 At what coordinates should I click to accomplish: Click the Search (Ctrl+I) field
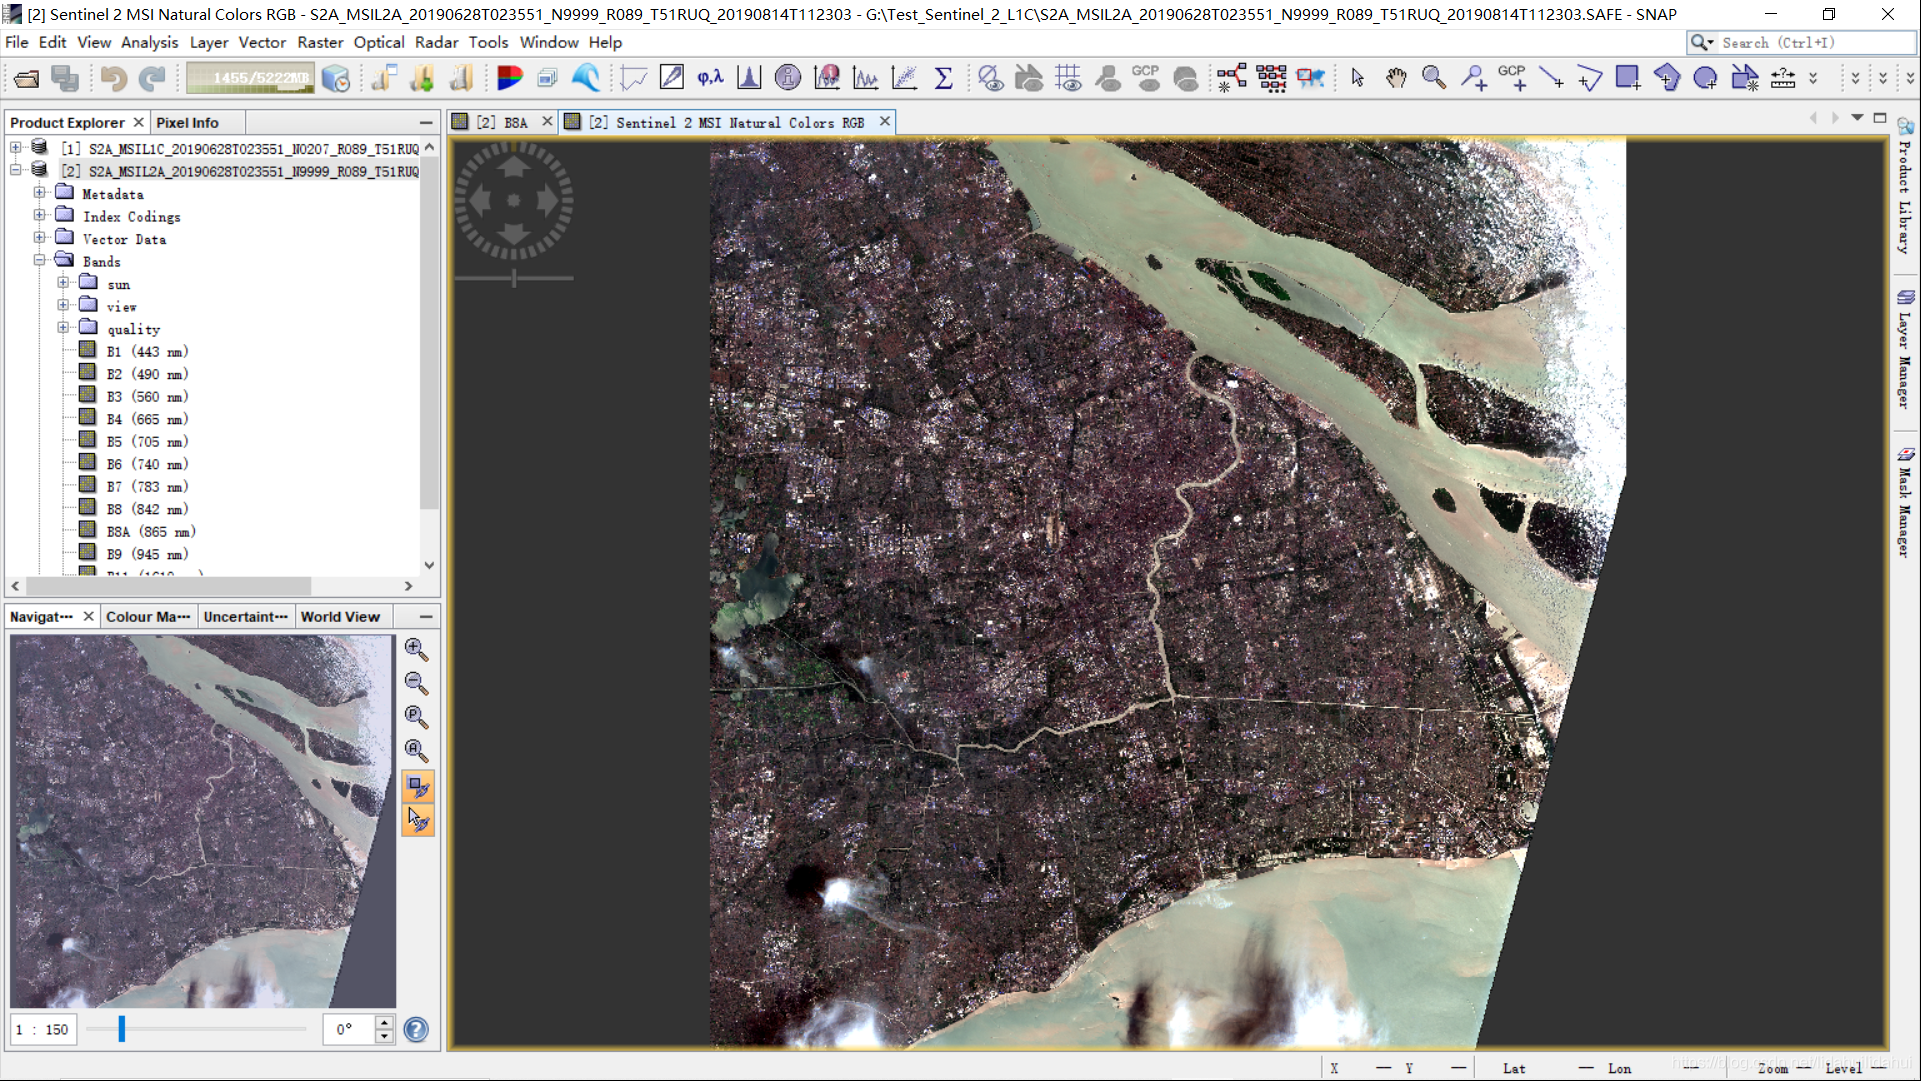point(1802,42)
